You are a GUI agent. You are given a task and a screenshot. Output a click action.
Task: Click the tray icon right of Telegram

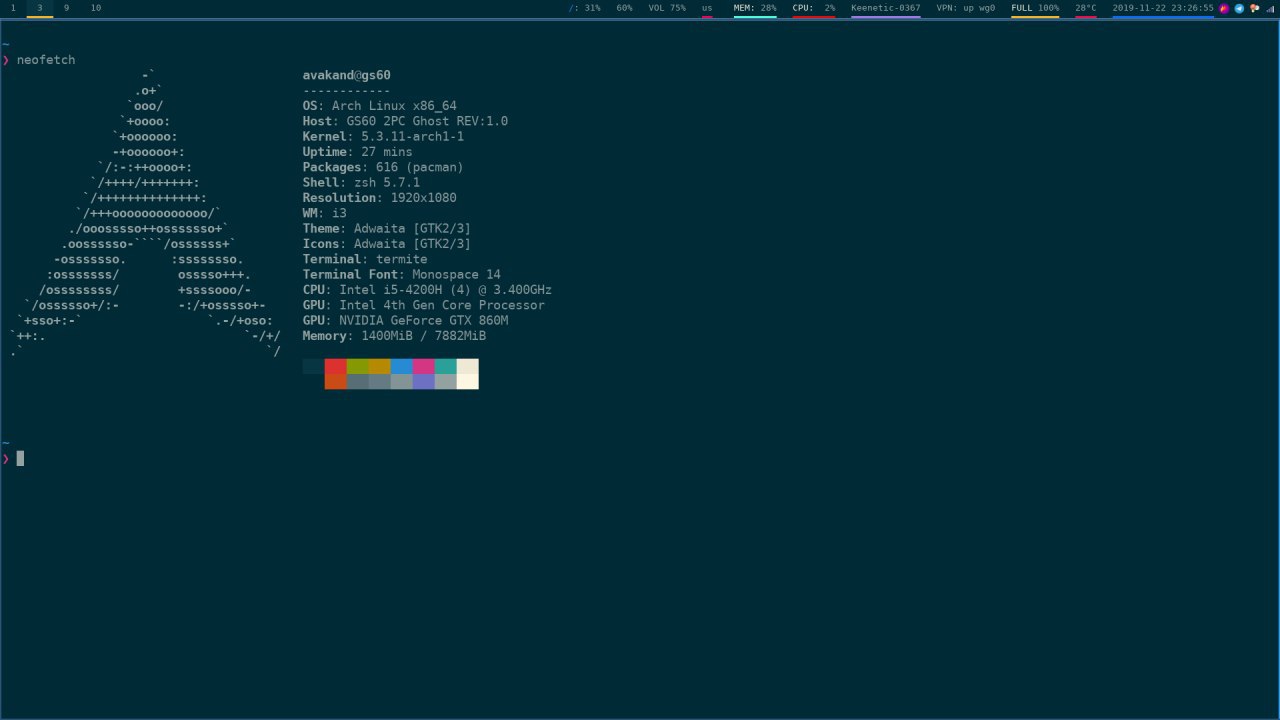point(1254,8)
